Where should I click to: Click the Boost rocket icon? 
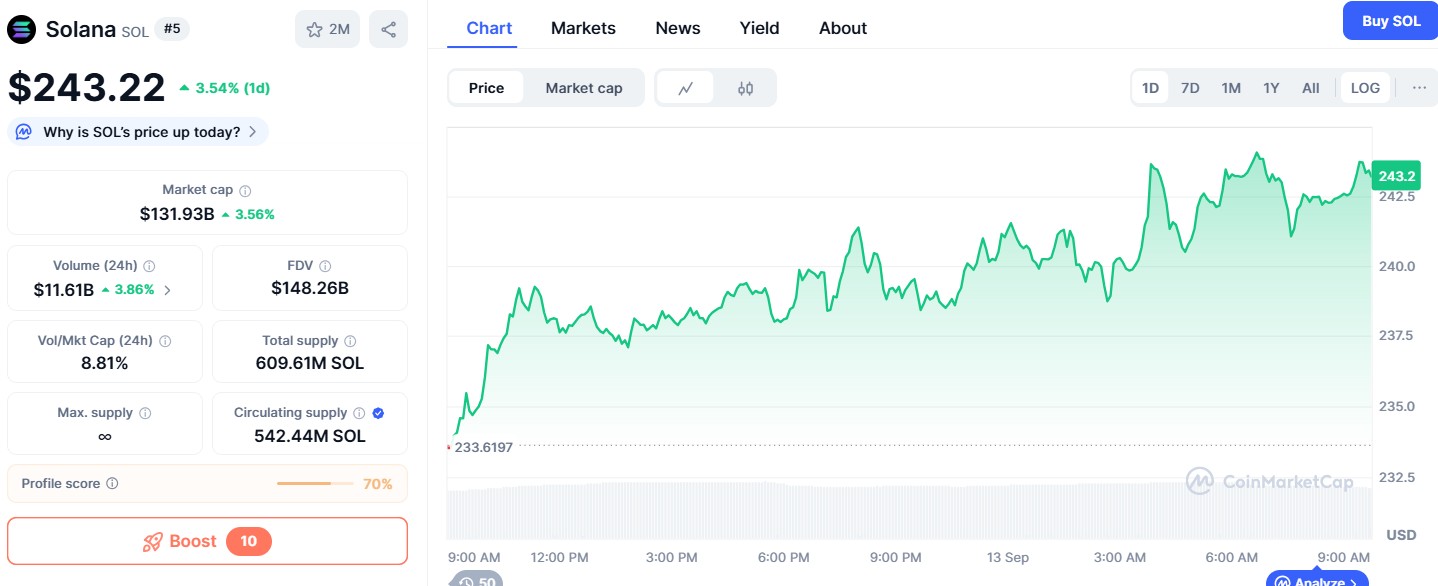tap(153, 542)
